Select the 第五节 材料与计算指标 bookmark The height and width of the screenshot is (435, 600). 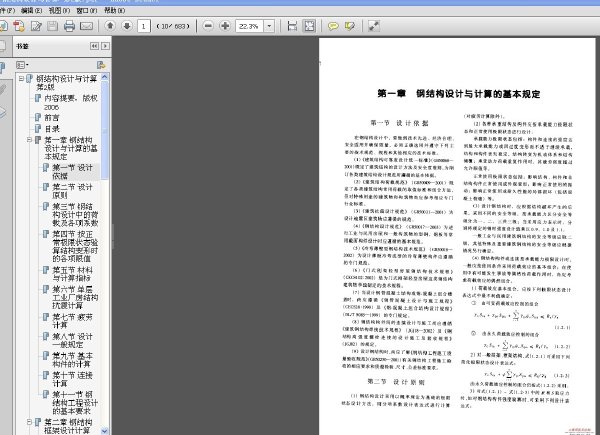(73, 274)
